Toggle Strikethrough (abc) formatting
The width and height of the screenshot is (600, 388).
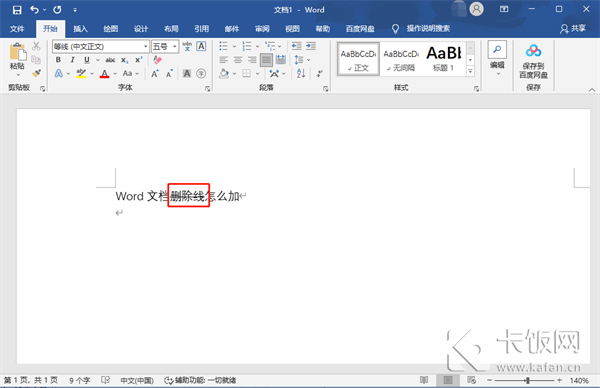tap(110, 60)
